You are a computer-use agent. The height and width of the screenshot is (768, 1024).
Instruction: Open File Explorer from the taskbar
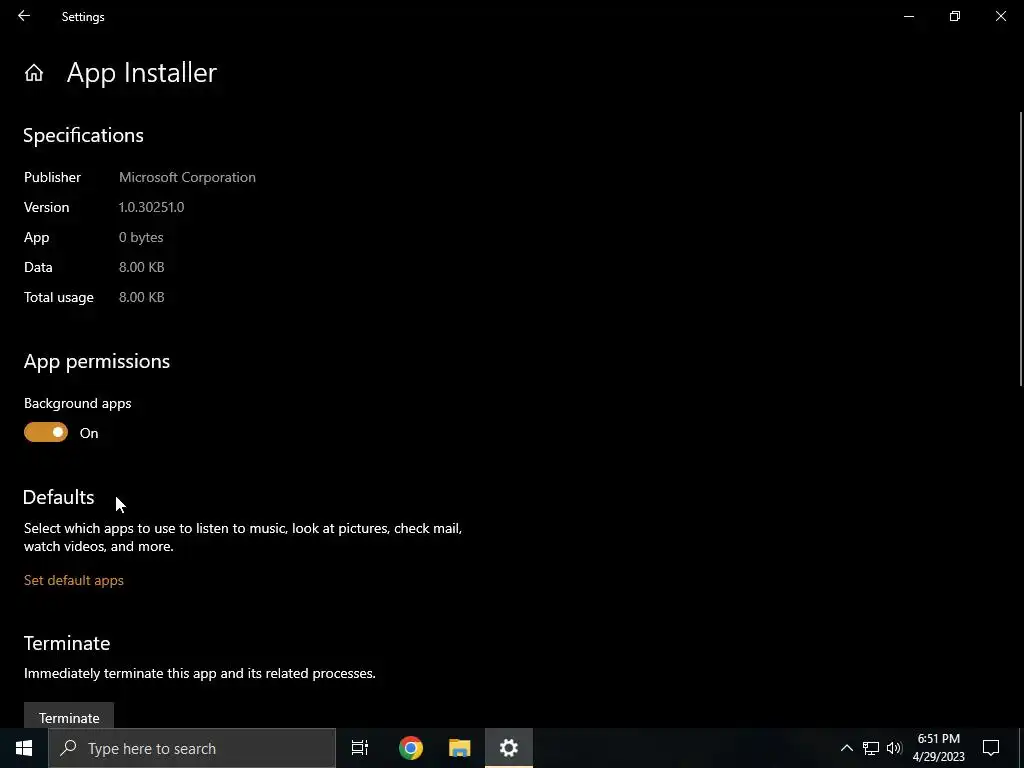coord(460,748)
